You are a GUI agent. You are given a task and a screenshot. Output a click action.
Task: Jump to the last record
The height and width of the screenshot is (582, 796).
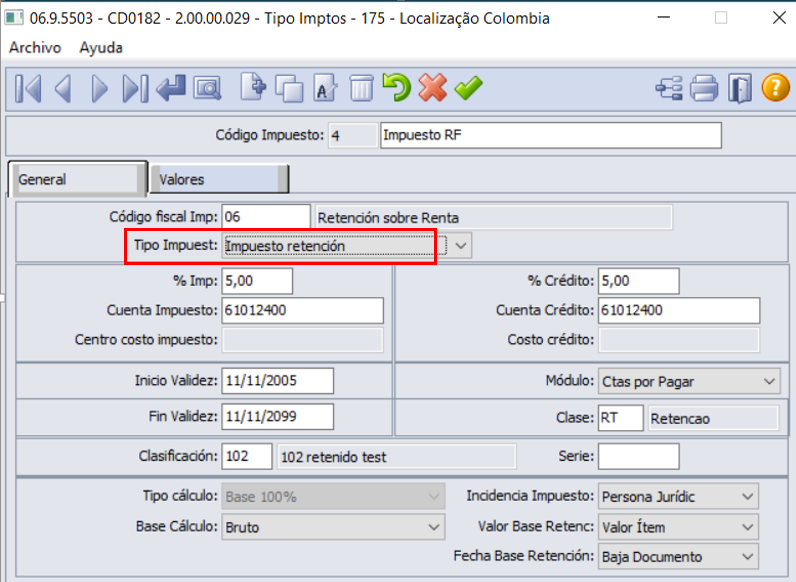[x=135, y=89]
